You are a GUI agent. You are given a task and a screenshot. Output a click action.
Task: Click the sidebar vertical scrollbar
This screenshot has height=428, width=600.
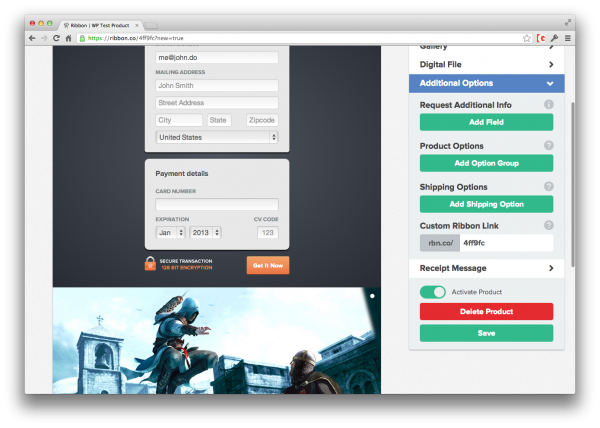572,184
